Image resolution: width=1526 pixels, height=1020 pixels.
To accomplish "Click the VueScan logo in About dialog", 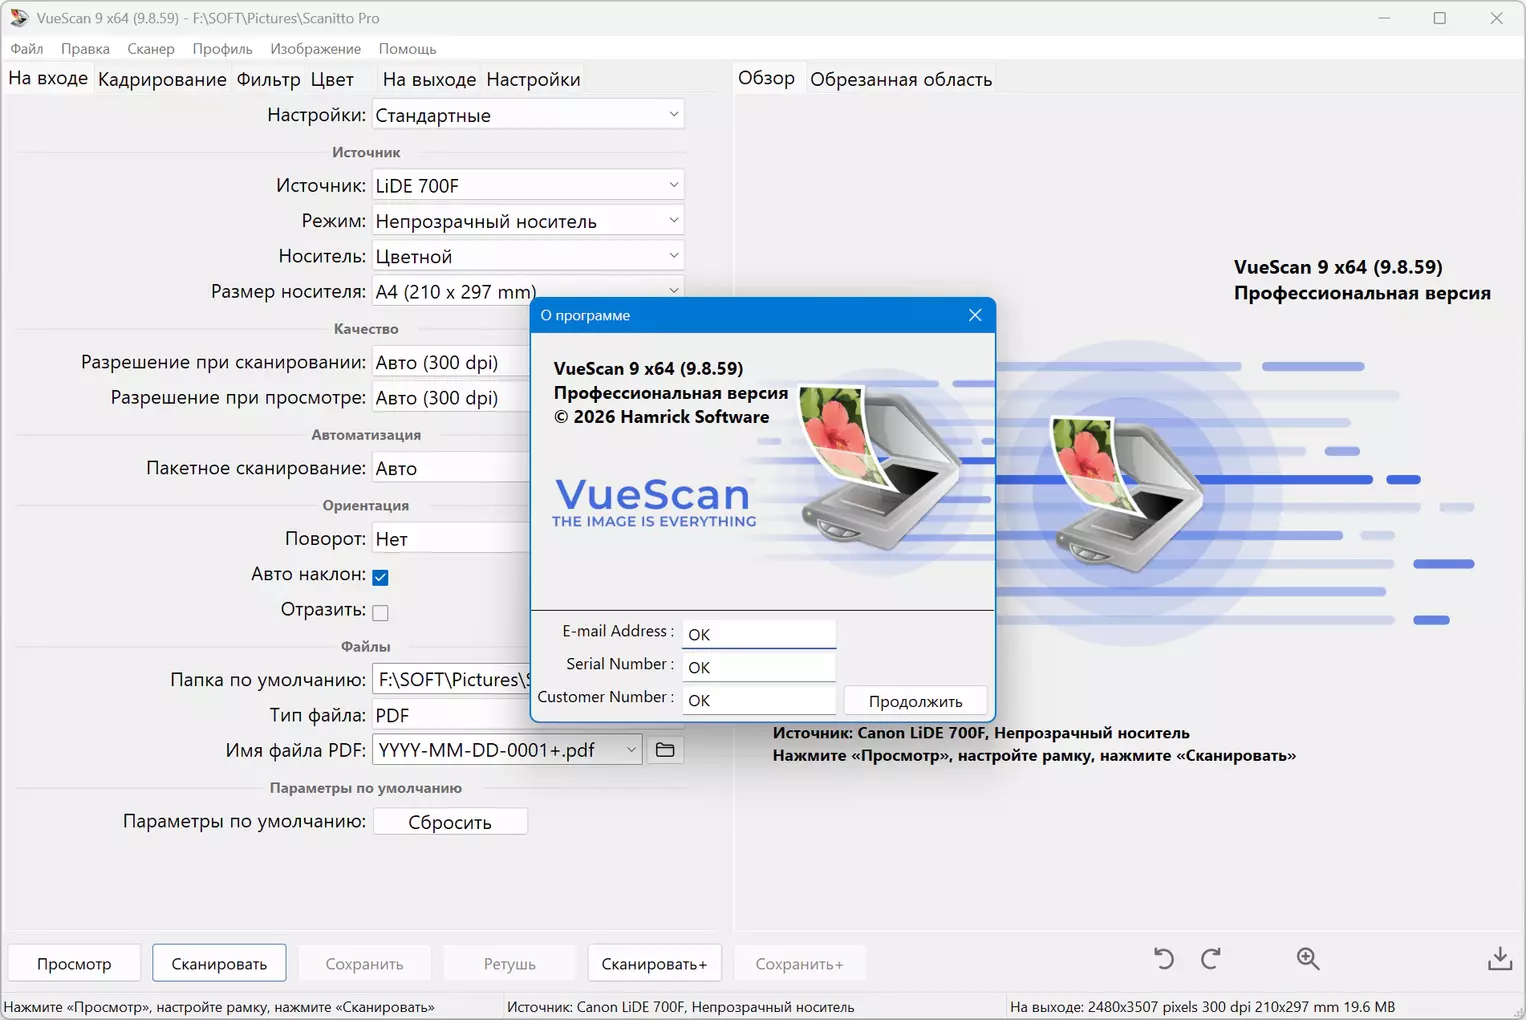I will pyautogui.click(x=654, y=502).
